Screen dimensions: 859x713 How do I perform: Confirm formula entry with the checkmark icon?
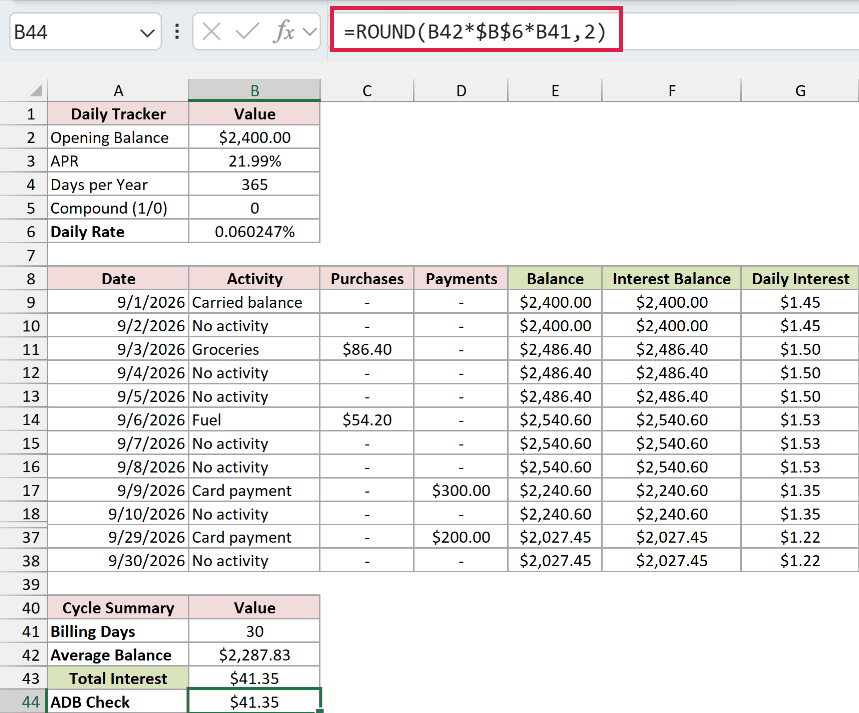pyautogui.click(x=247, y=32)
